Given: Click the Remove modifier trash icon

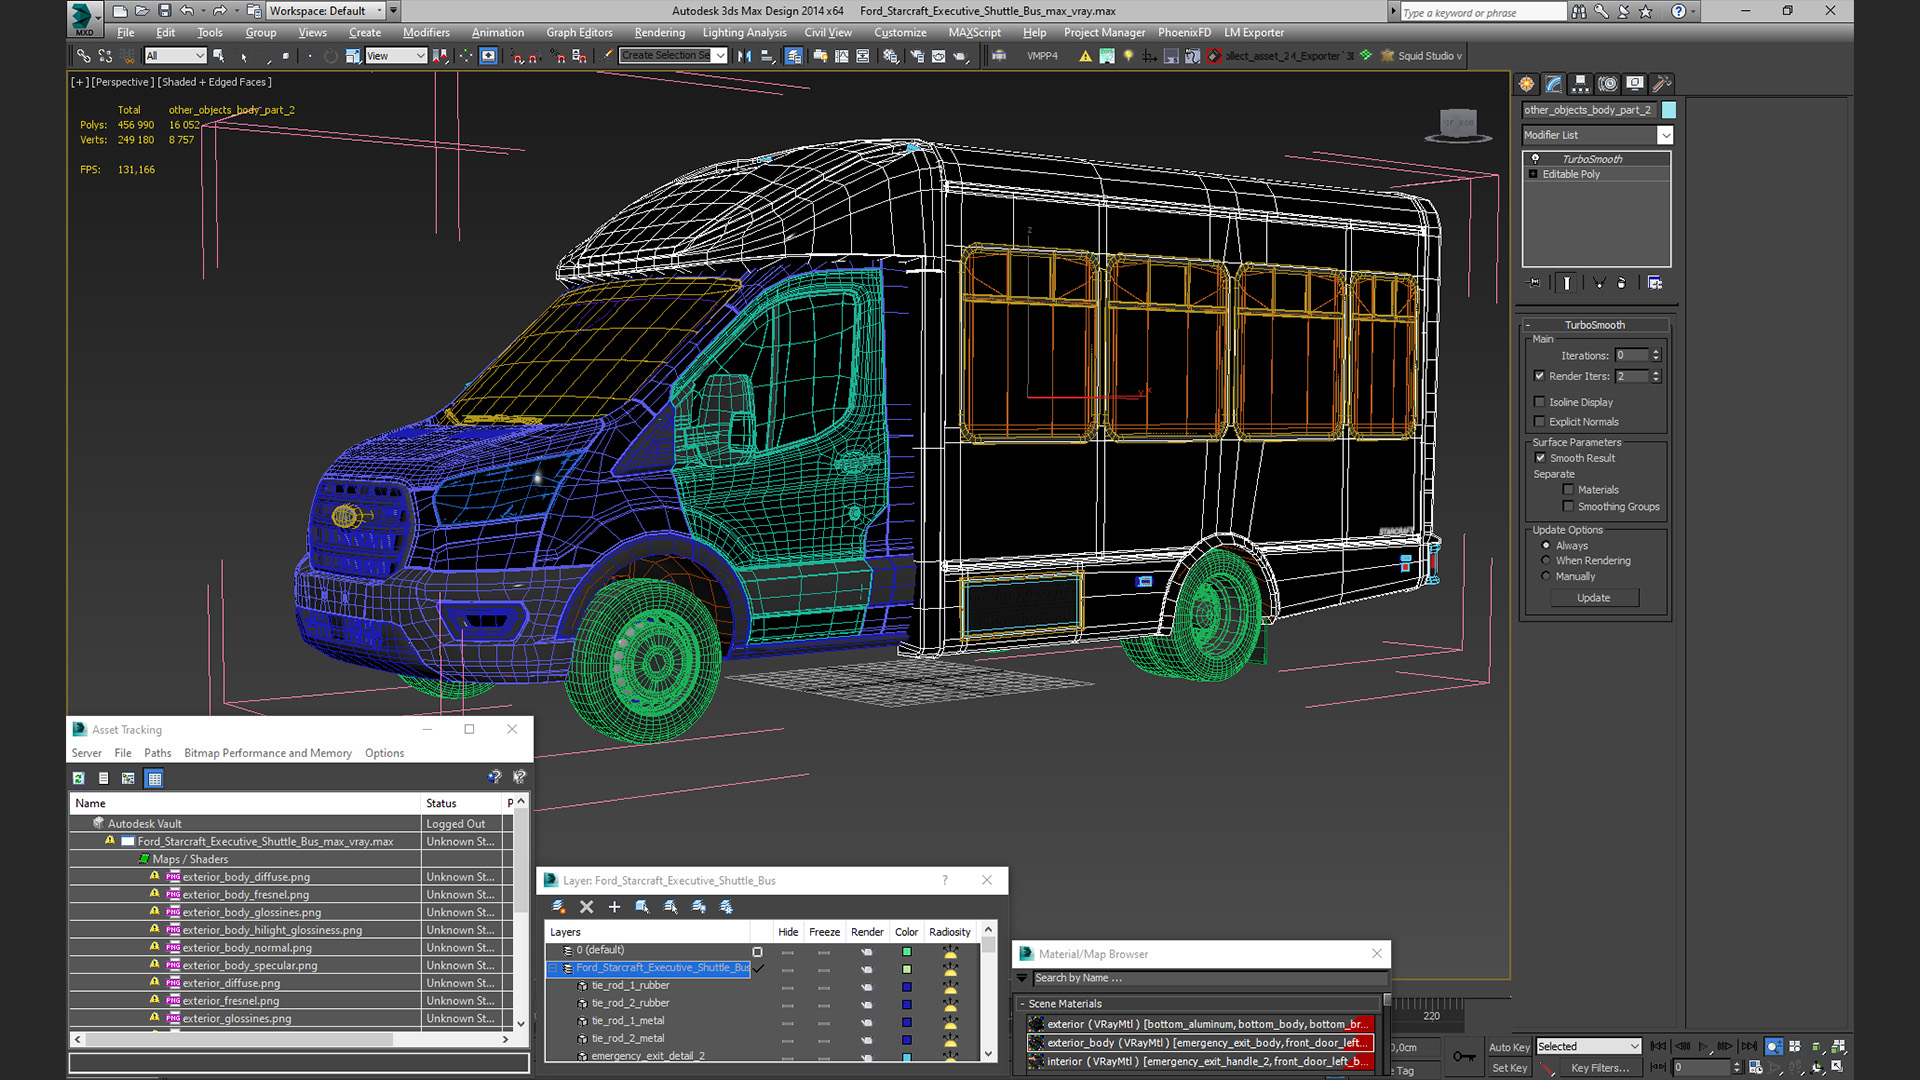Looking at the screenshot, I should coord(1621,283).
